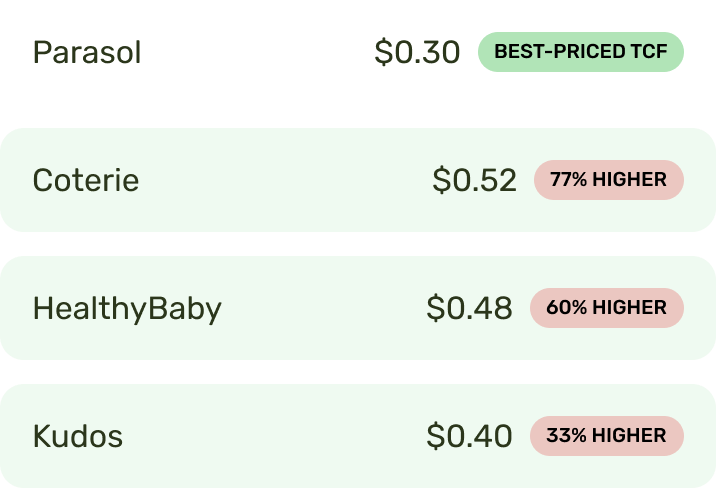This screenshot has width=716, height=488.
Task: Click the Parasol brand name
Action: (87, 52)
